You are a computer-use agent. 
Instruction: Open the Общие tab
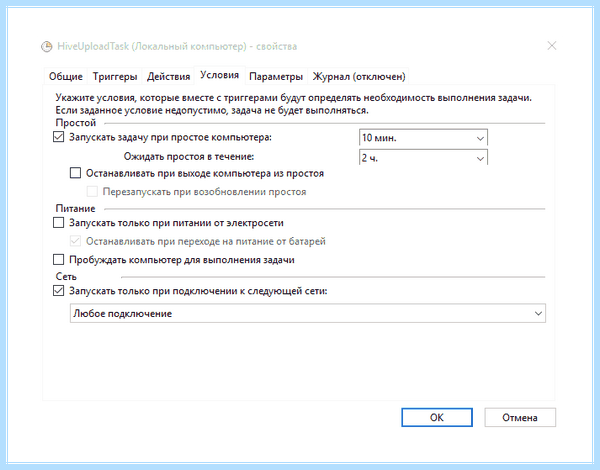point(66,77)
